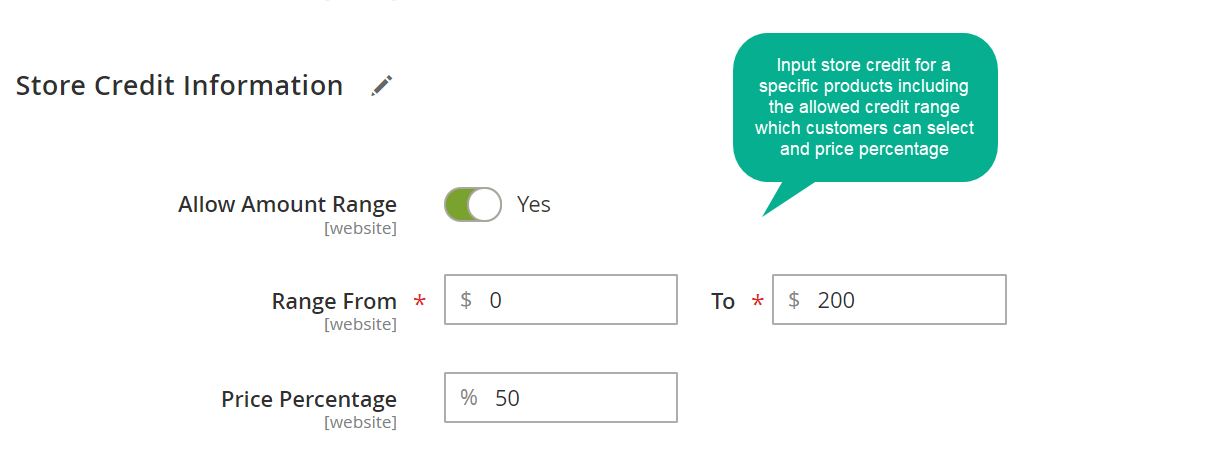The image size is (1220, 468).
Task: Click the [website] scope under Allow Amount Range
Action: (360, 229)
